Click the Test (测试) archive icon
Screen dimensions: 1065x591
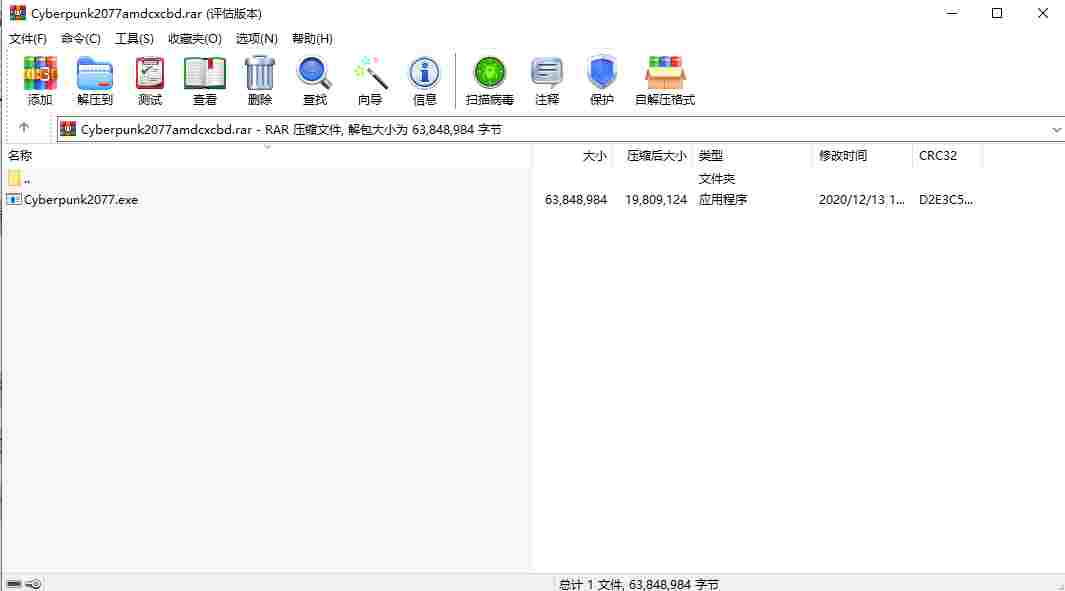pos(149,73)
